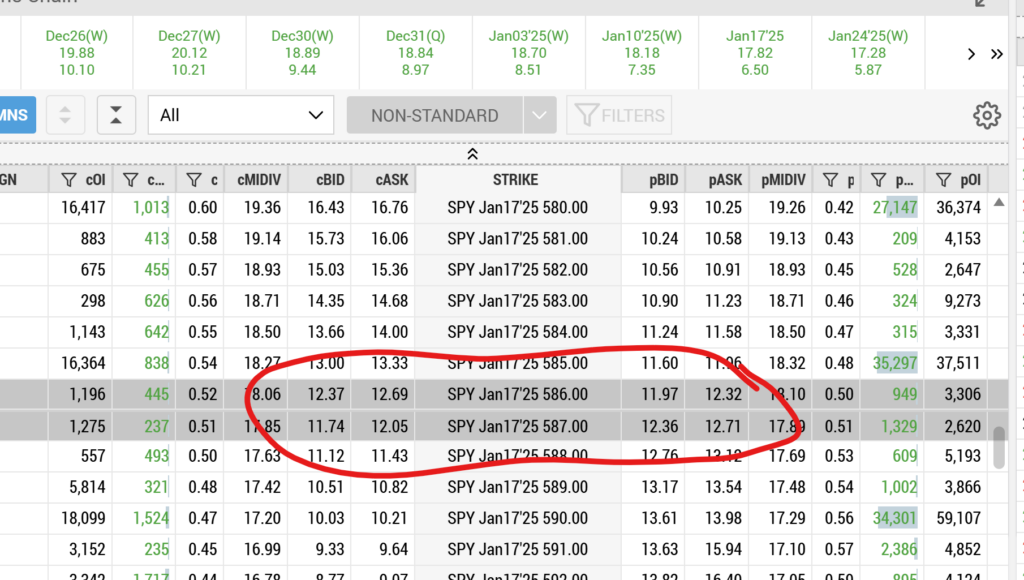This screenshot has height=580, width=1024.
Task: Sort by the cMIDIV column header
Action: tap(258, 180)
